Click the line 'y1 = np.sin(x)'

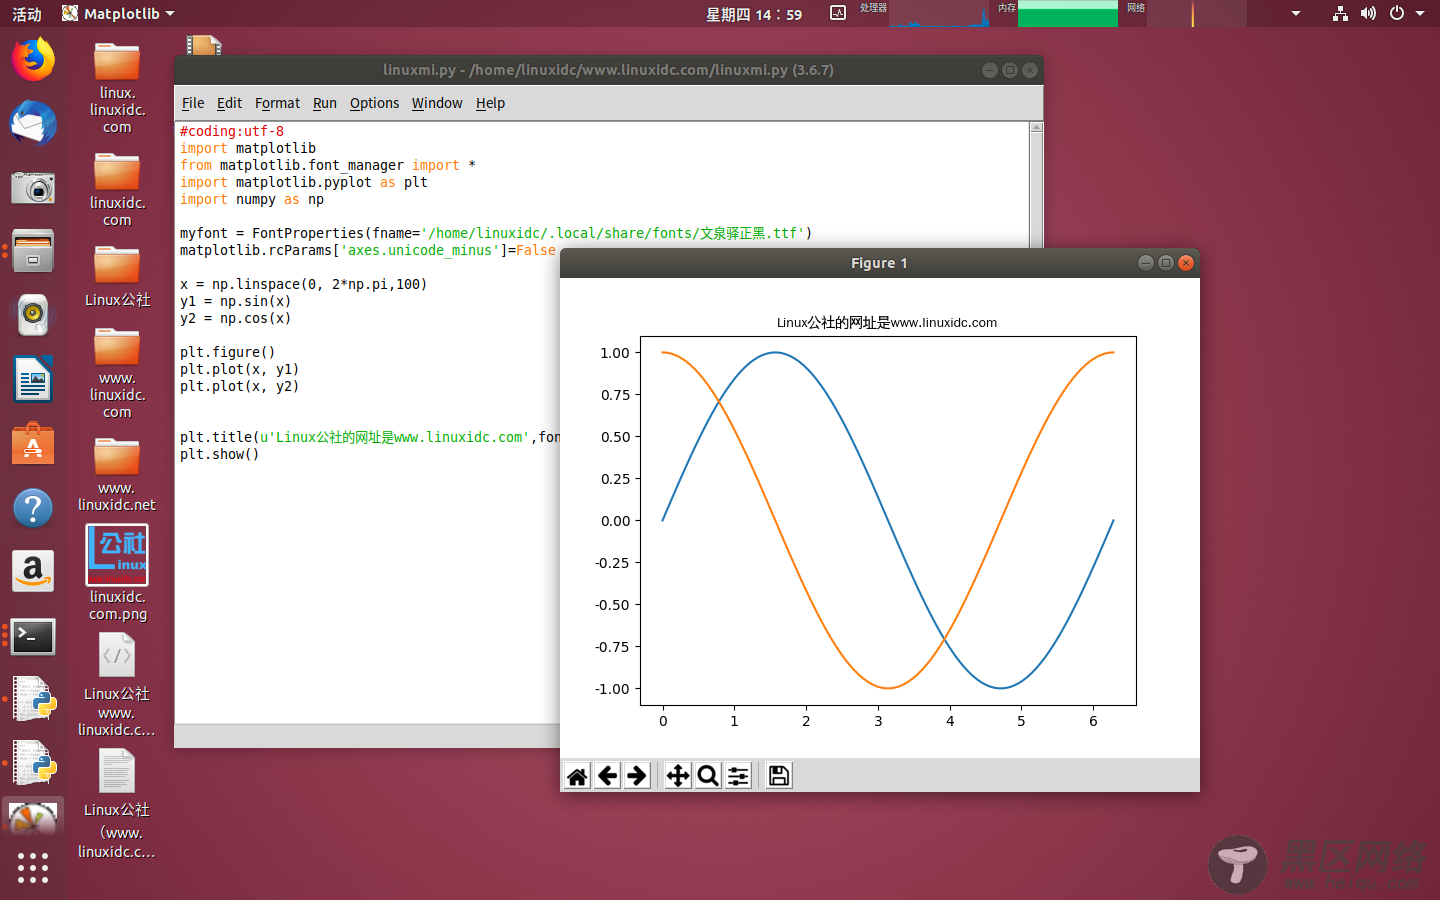(x=235, y=301)
